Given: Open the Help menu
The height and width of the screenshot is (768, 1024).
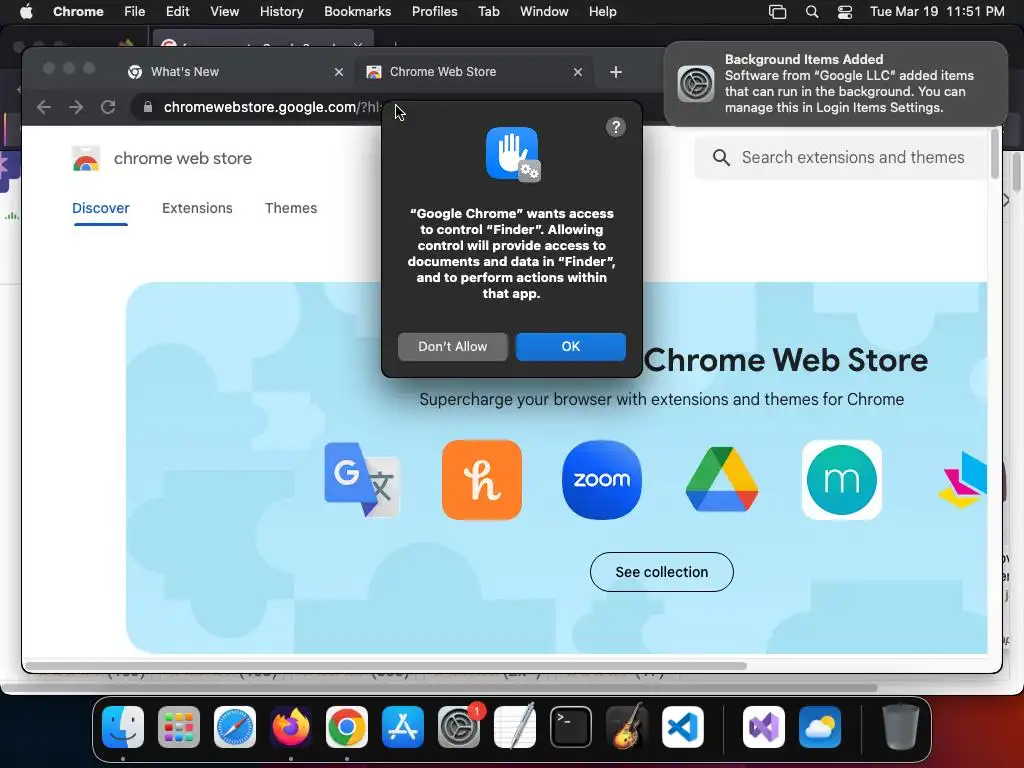Looking at the screenshot, I should coord(602,12).
